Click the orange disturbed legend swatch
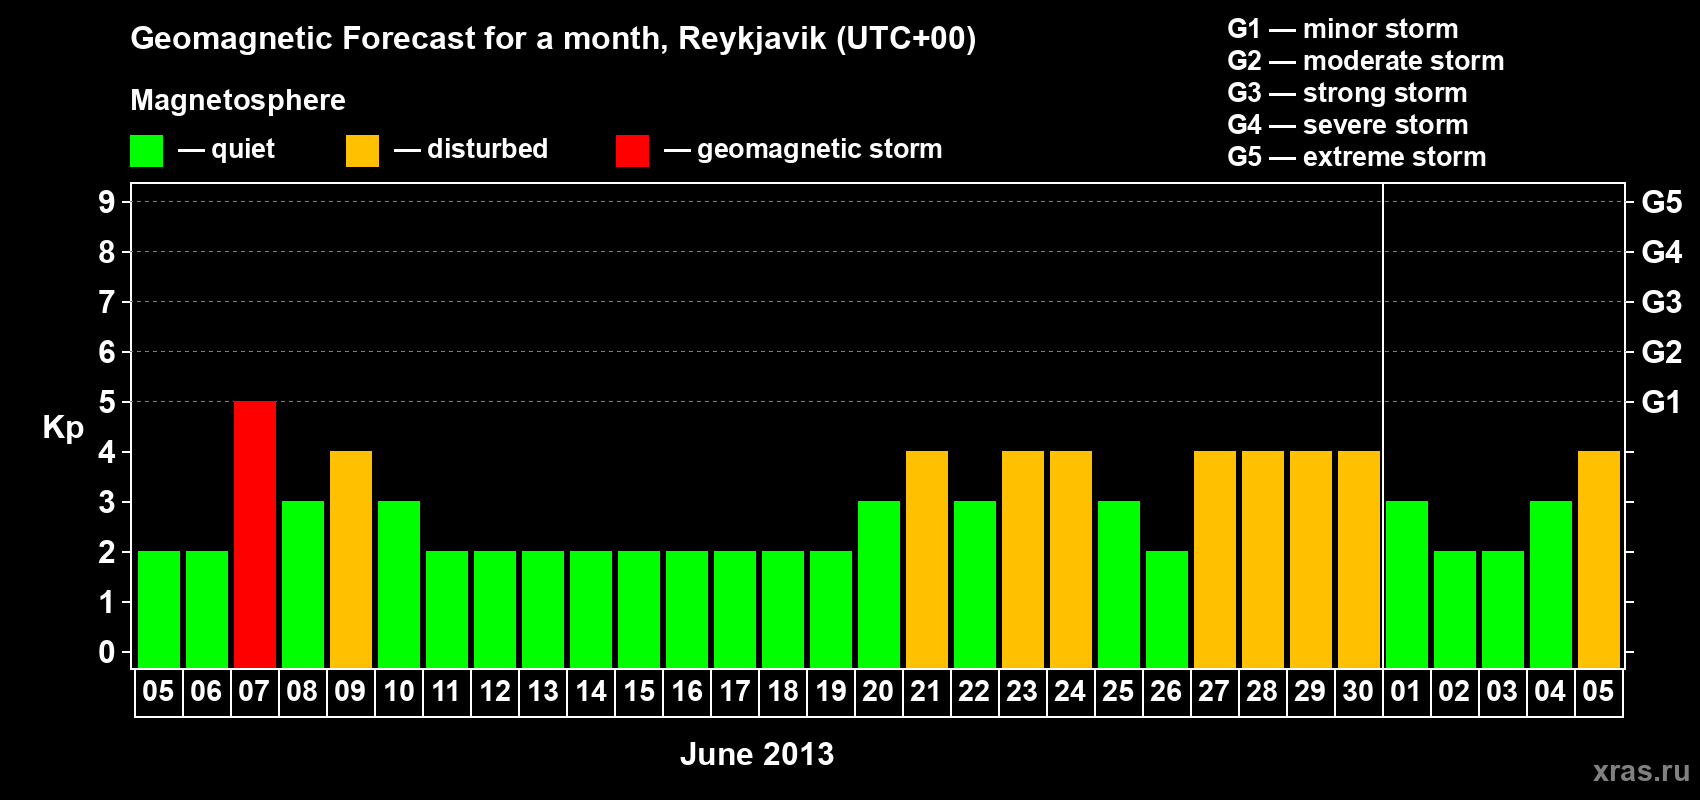Image resolution: width=1700 pixels, height=800 pixels. 362,151
